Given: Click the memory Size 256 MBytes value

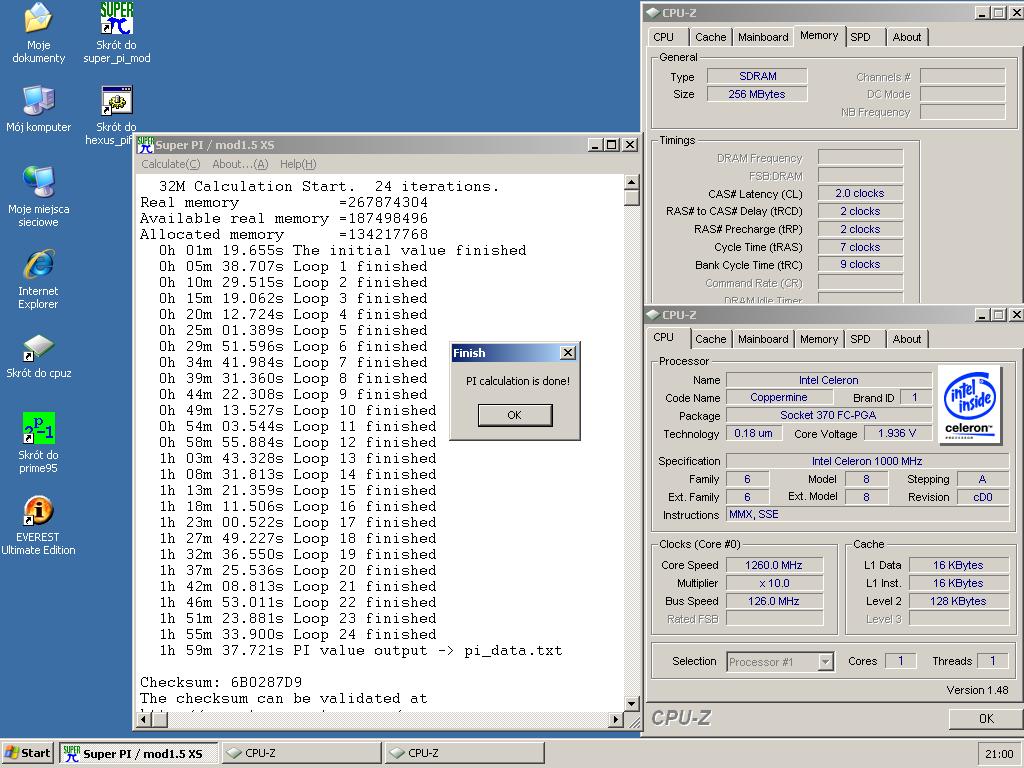Looking at the screenshot, I should pos(758,94).
